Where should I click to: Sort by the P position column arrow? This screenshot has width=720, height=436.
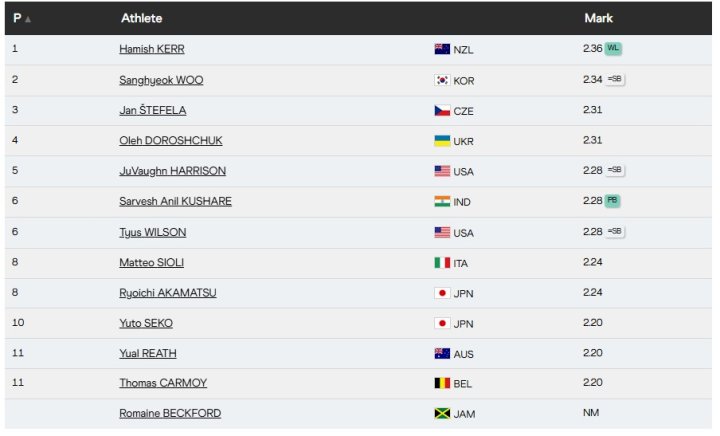pyautogui.click(x=27, y=19)
